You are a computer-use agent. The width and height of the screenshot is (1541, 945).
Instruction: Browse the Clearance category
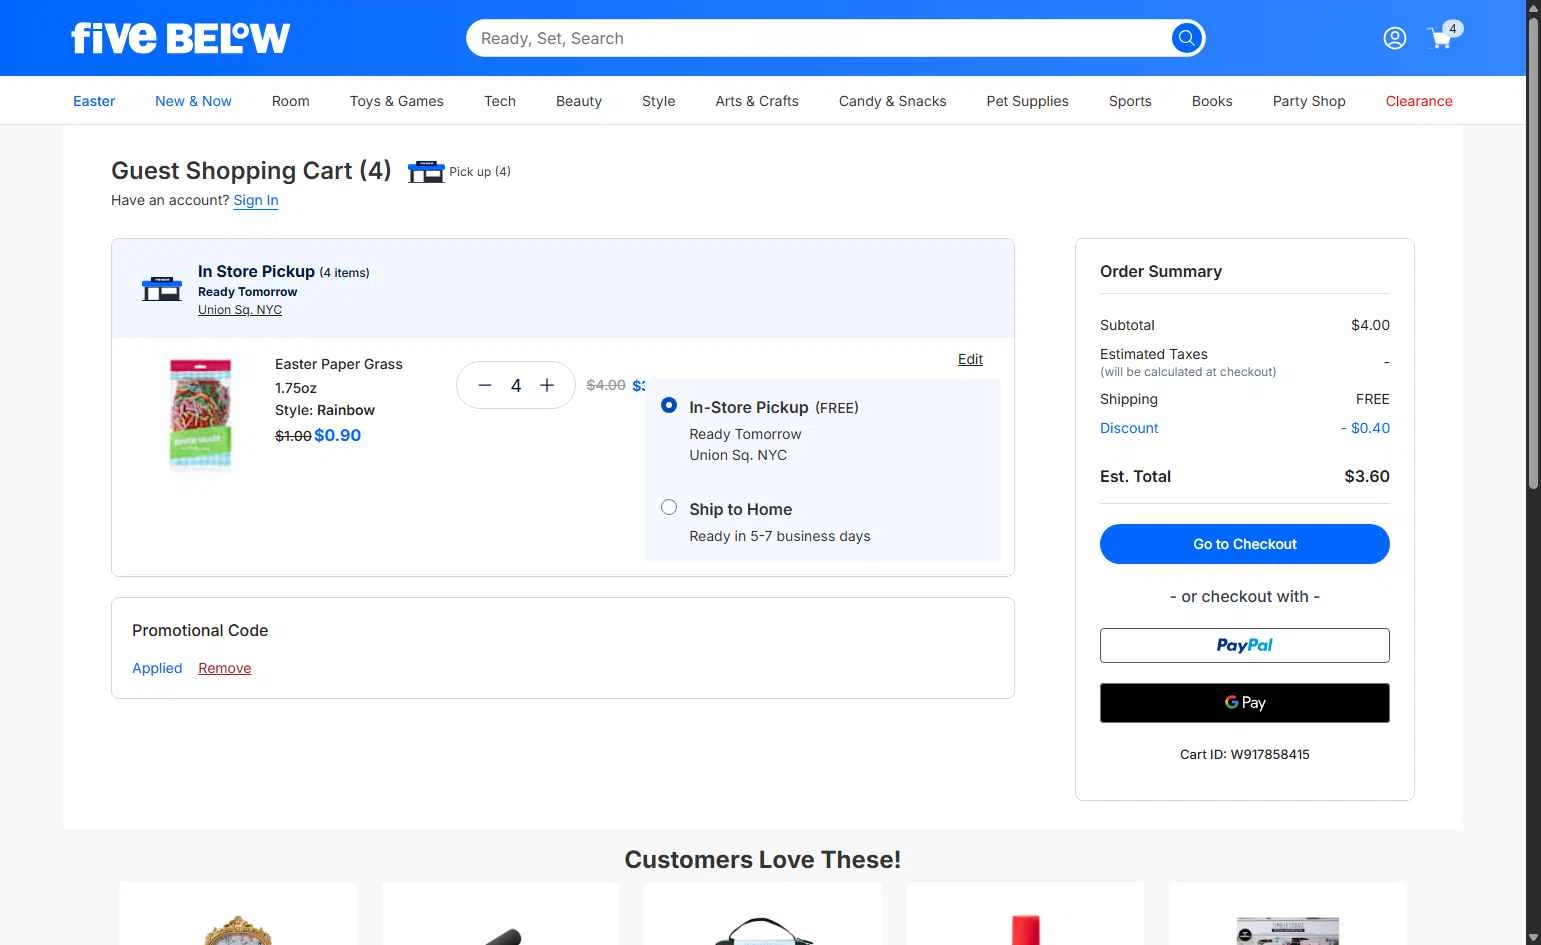[x=1419, y=101]
